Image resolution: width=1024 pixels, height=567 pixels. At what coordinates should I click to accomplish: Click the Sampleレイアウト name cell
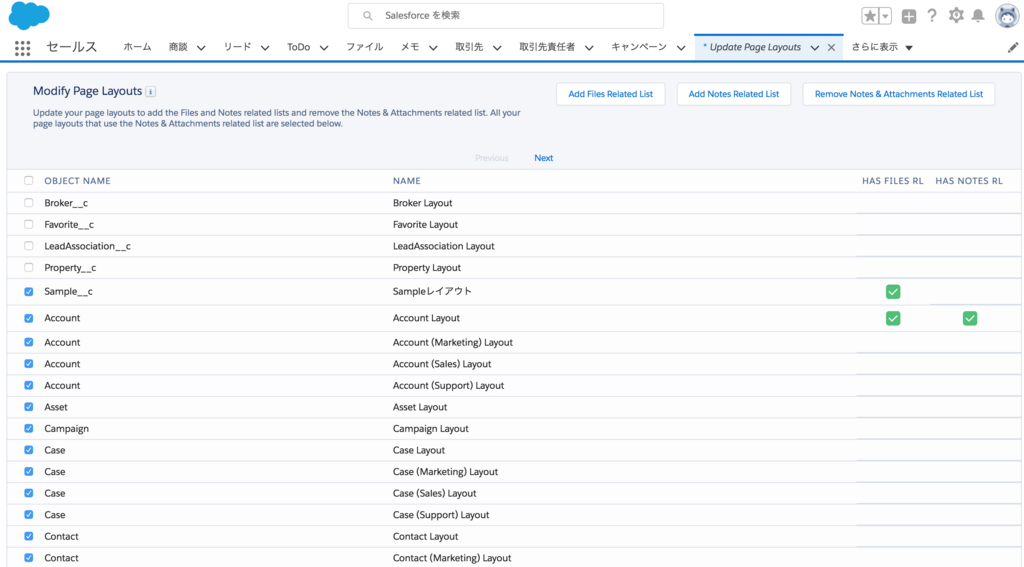point(432,291)
